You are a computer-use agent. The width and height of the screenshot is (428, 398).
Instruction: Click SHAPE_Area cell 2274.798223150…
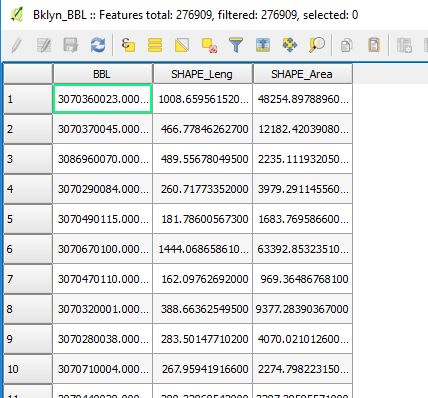coord(303,369)
